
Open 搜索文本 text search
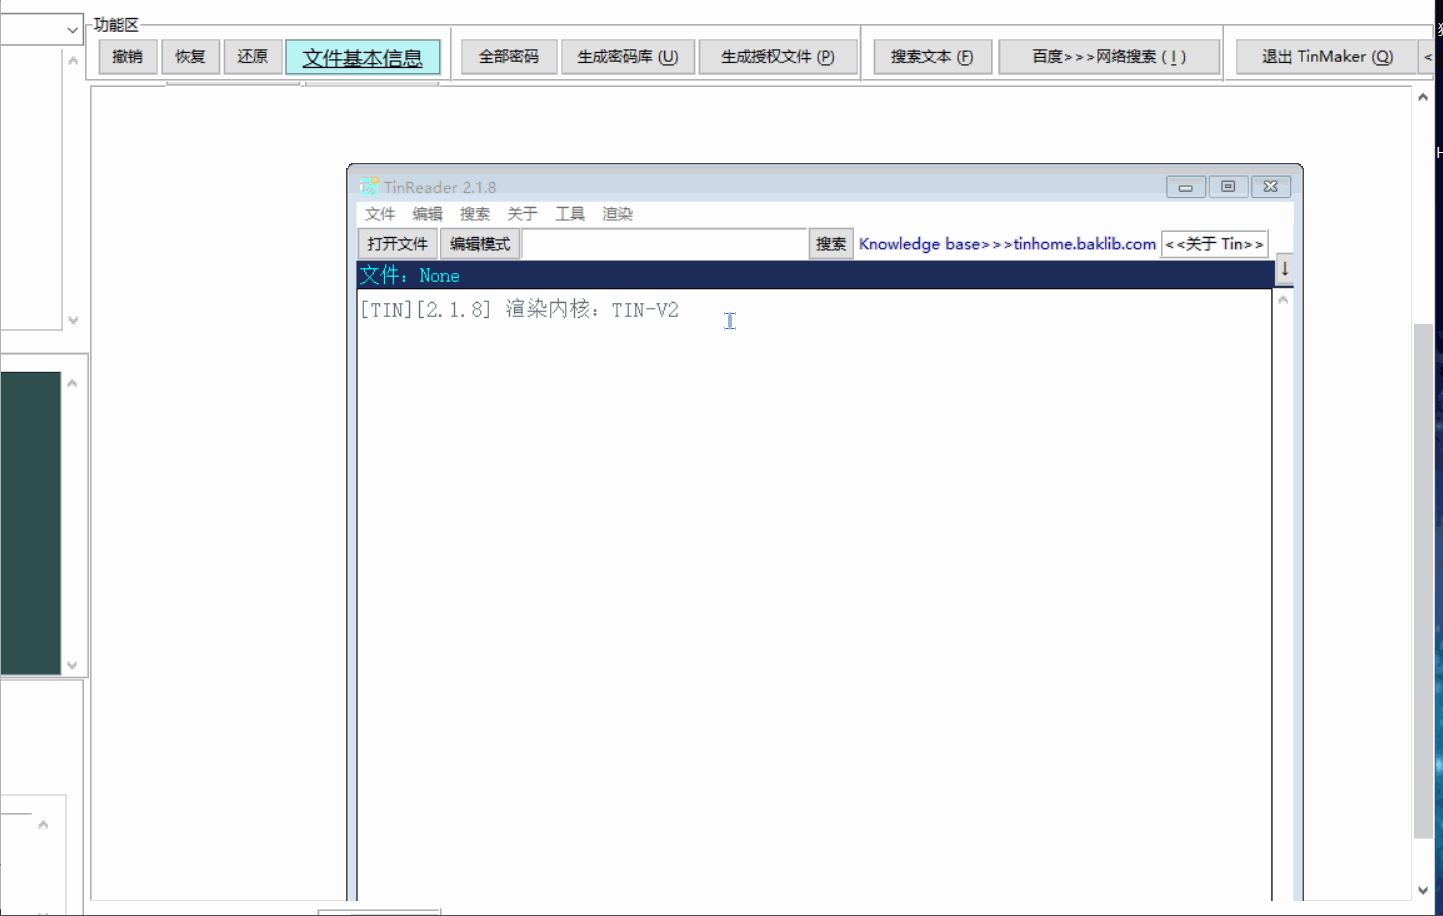tap(932, 56)
